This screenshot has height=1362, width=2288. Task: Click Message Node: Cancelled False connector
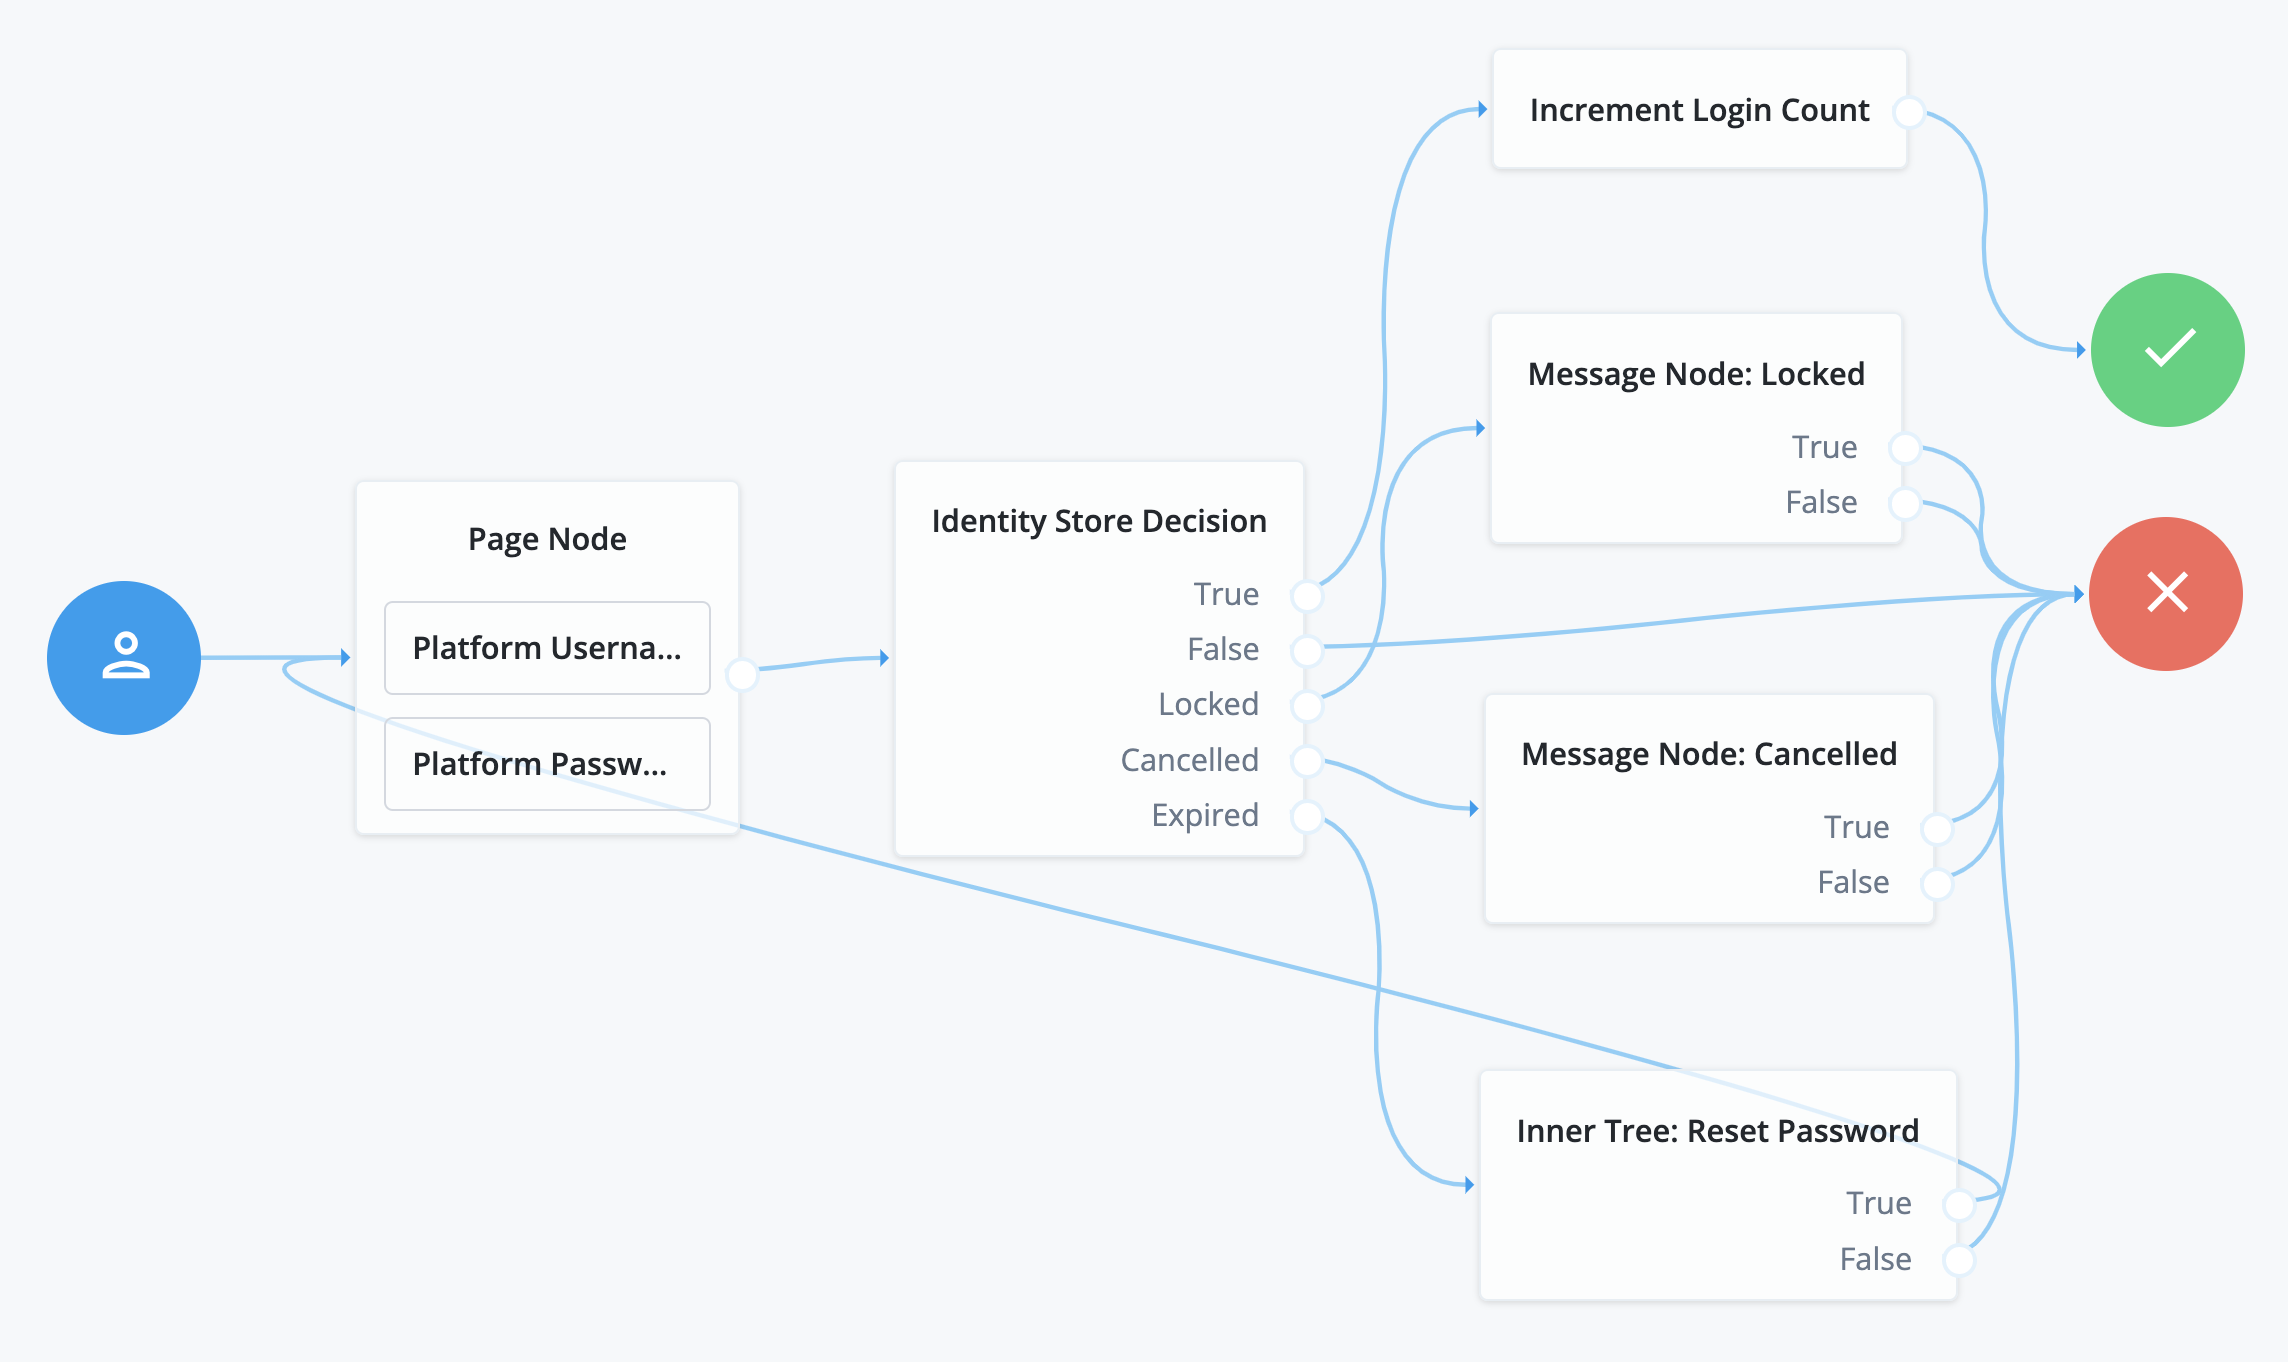1936,884
